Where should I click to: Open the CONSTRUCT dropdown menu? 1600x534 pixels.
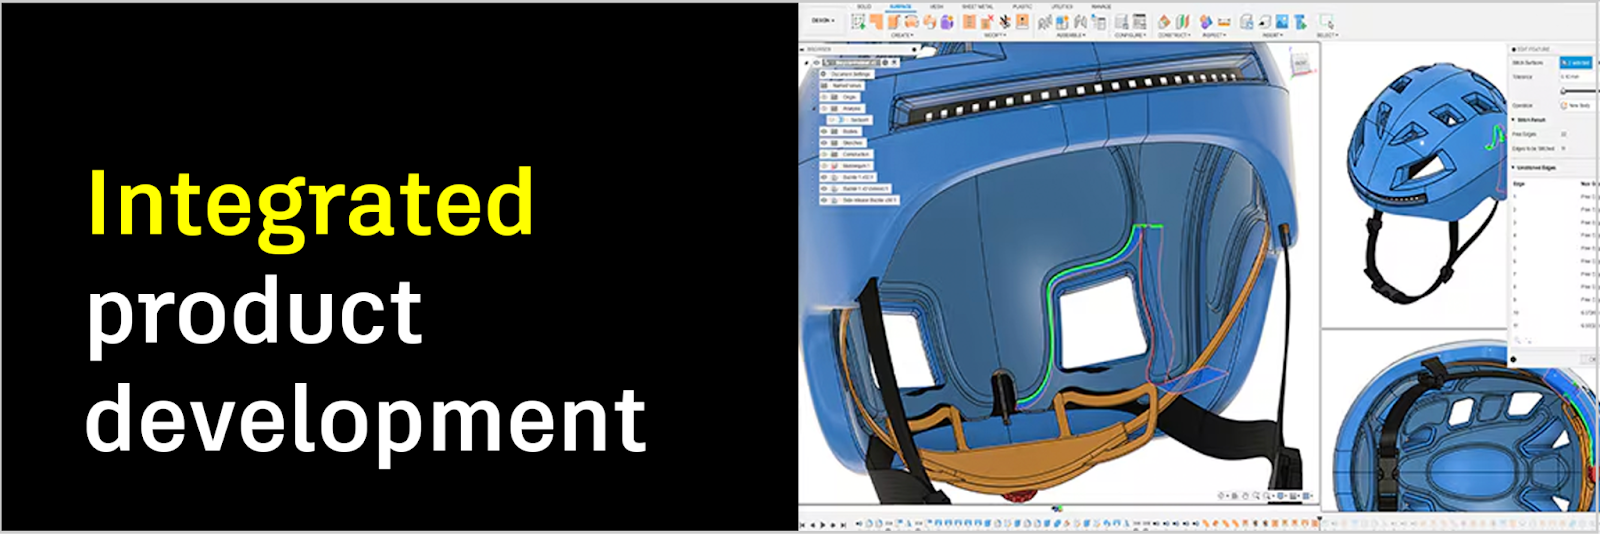tap(1173, 35)
